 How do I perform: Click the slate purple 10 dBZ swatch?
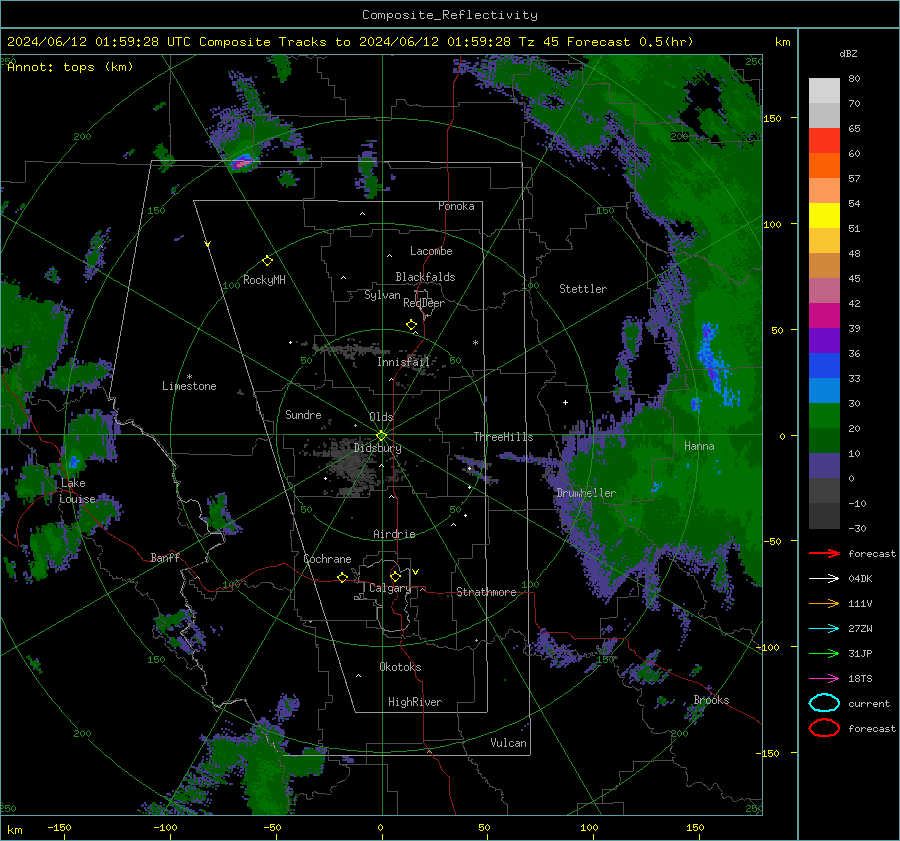point(824,465)
